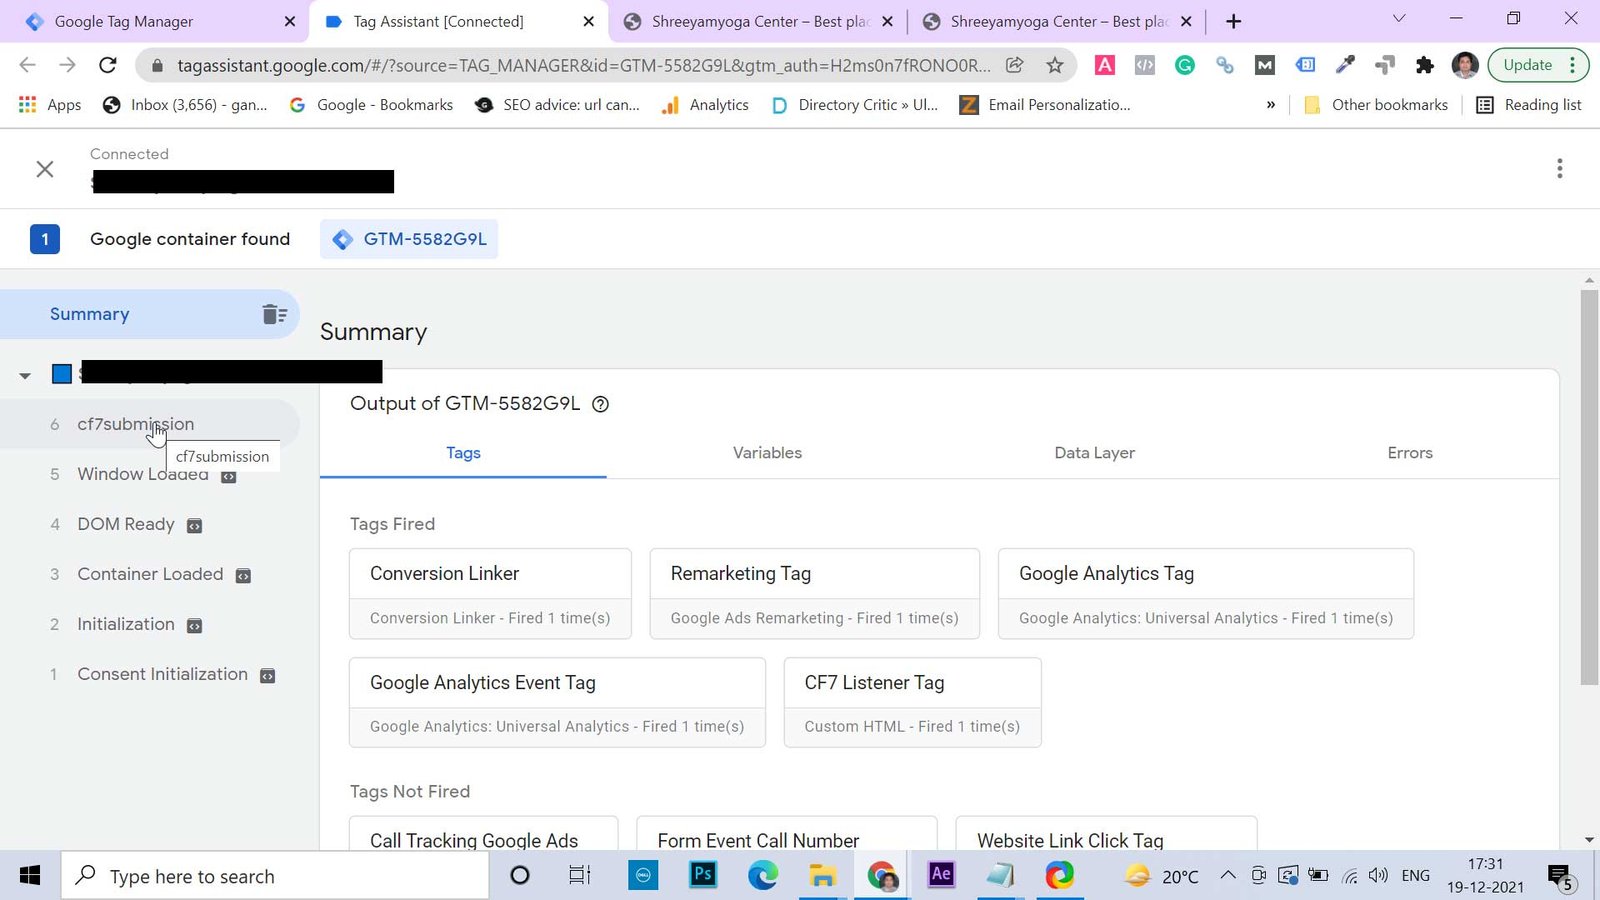Click the scrollbar down arrow
This screenshot has width=1600, height=900.
[1589, 840]
